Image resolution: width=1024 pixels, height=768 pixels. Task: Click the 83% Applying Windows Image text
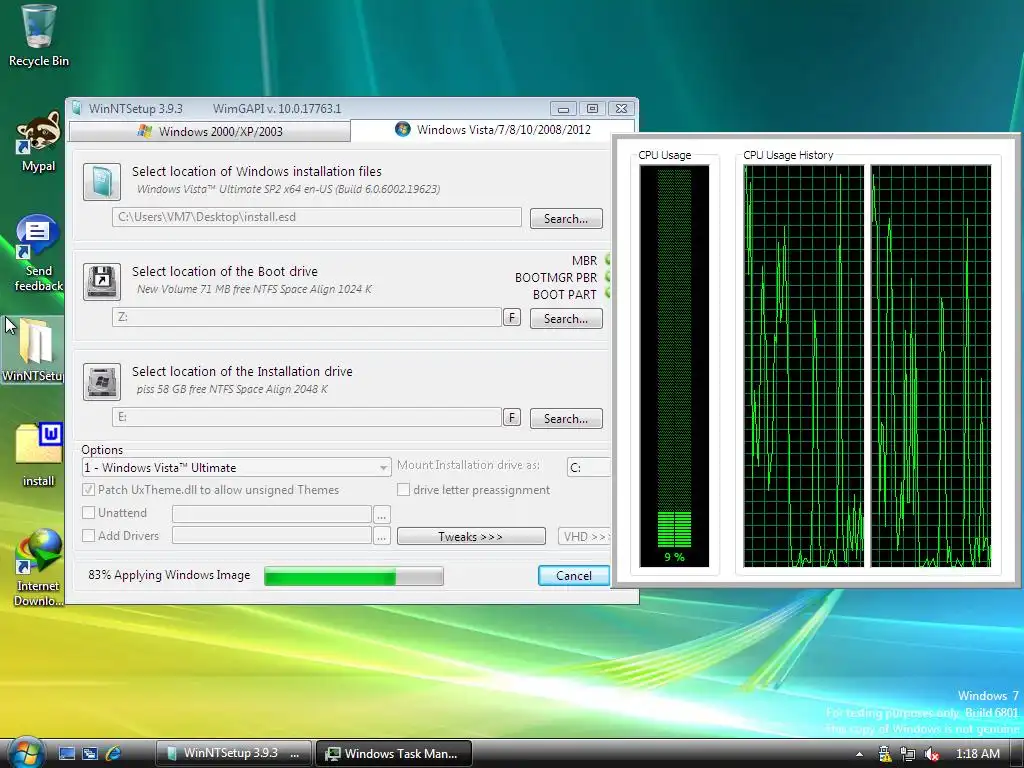[x=169, y=575]
